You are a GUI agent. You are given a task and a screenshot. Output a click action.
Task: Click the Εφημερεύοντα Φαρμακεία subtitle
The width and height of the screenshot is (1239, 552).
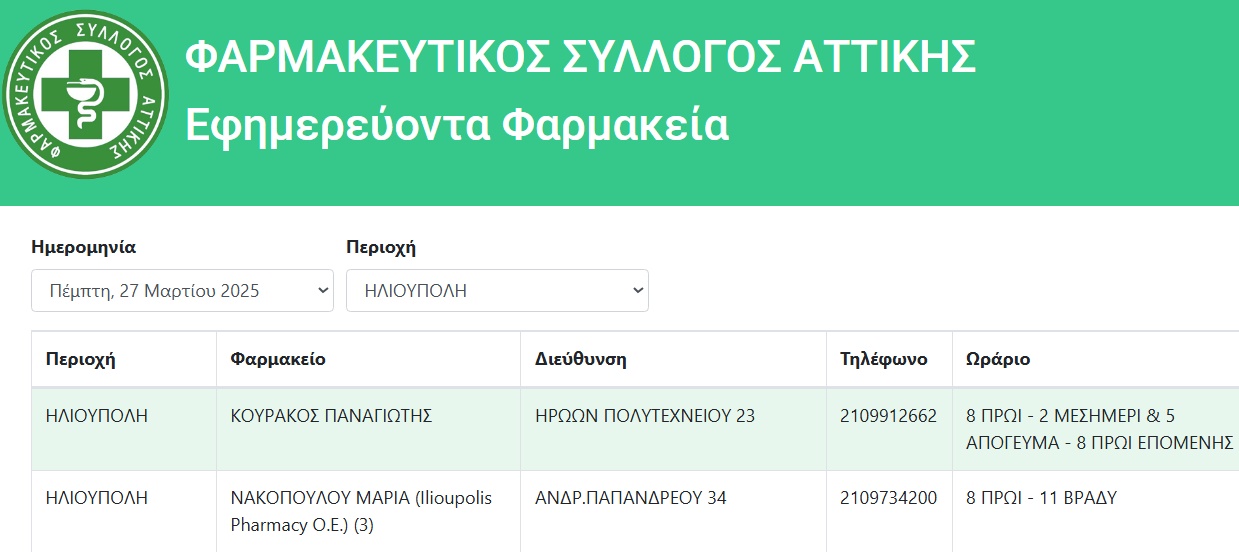(457, 126)
